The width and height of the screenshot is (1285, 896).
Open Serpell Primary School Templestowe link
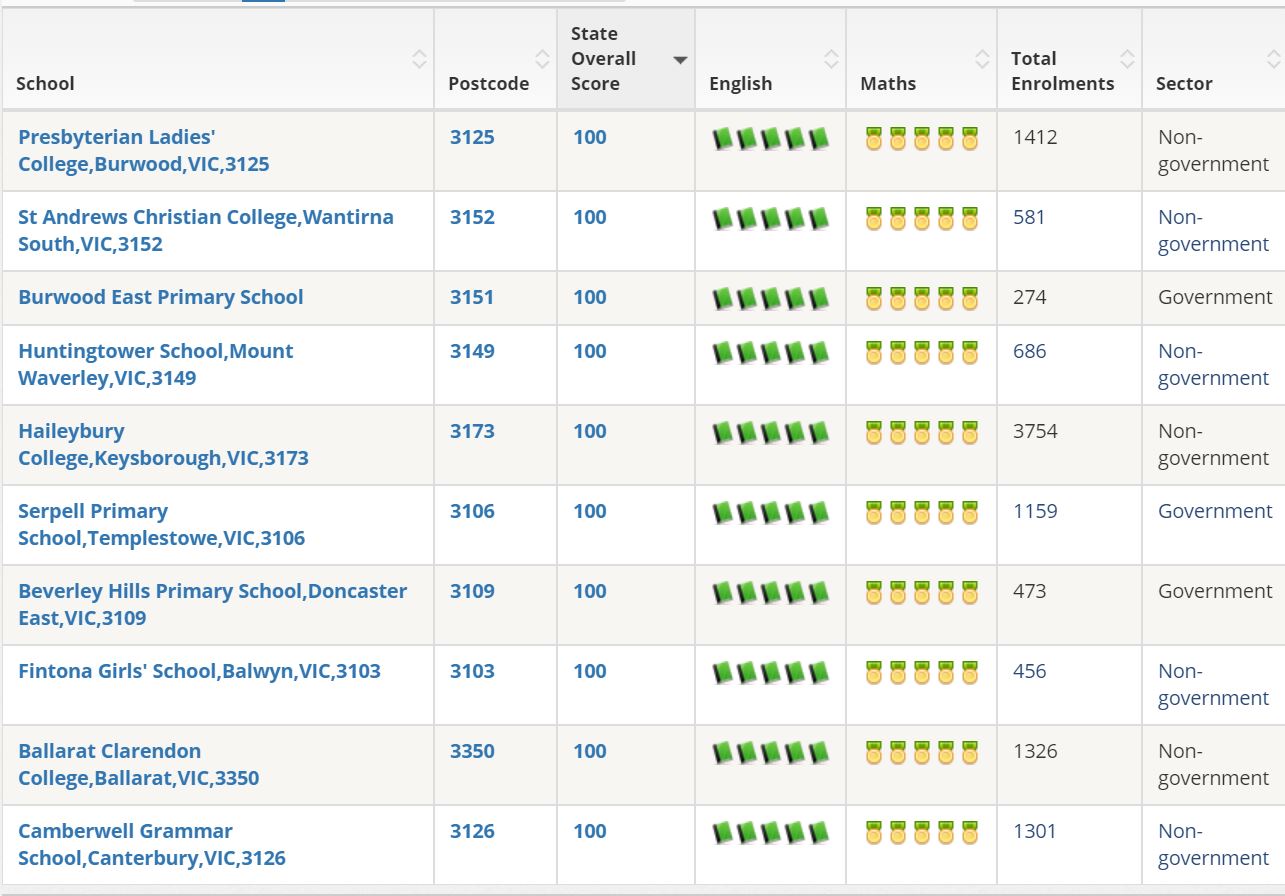(162, 524)
